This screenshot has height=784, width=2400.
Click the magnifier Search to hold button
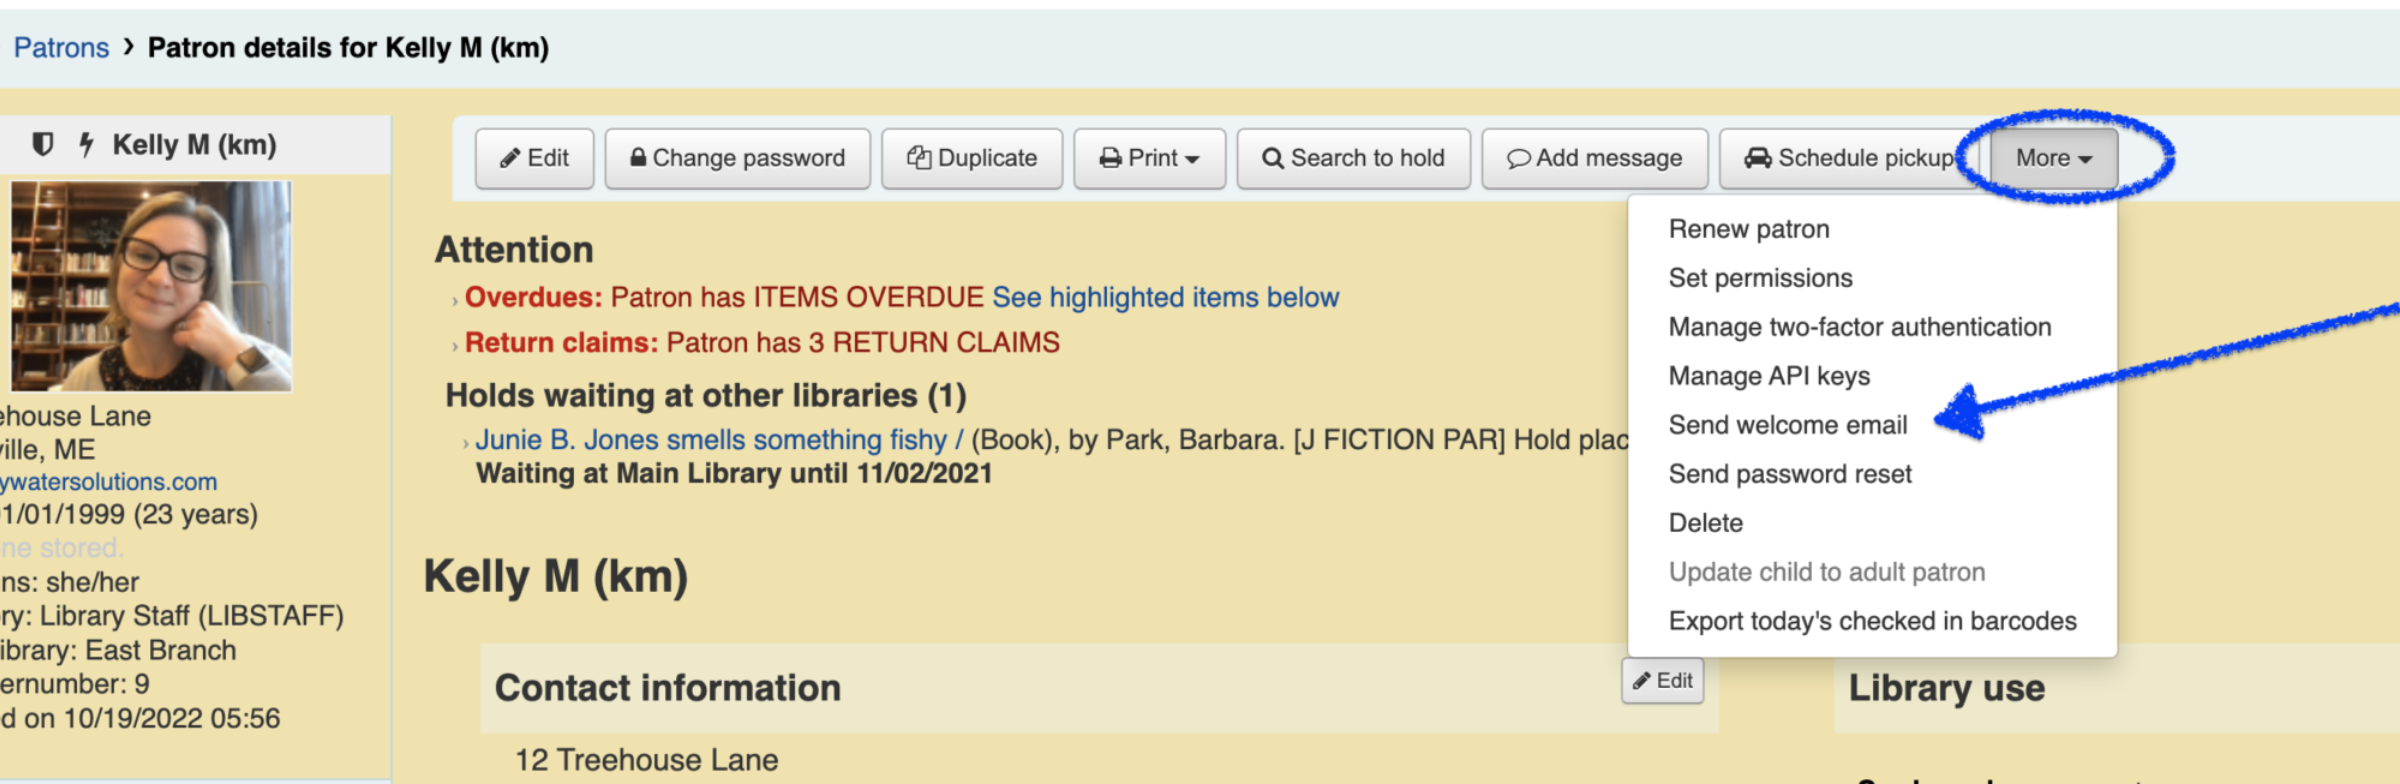click(1353, 158)
